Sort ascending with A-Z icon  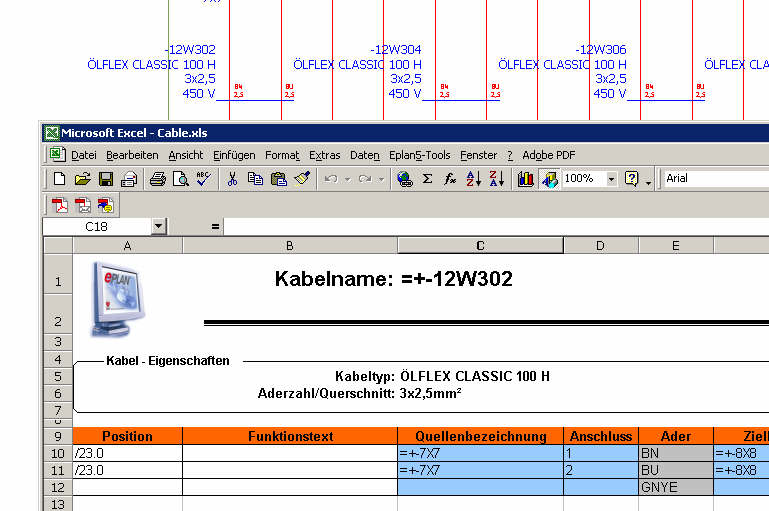pos(474,179)
